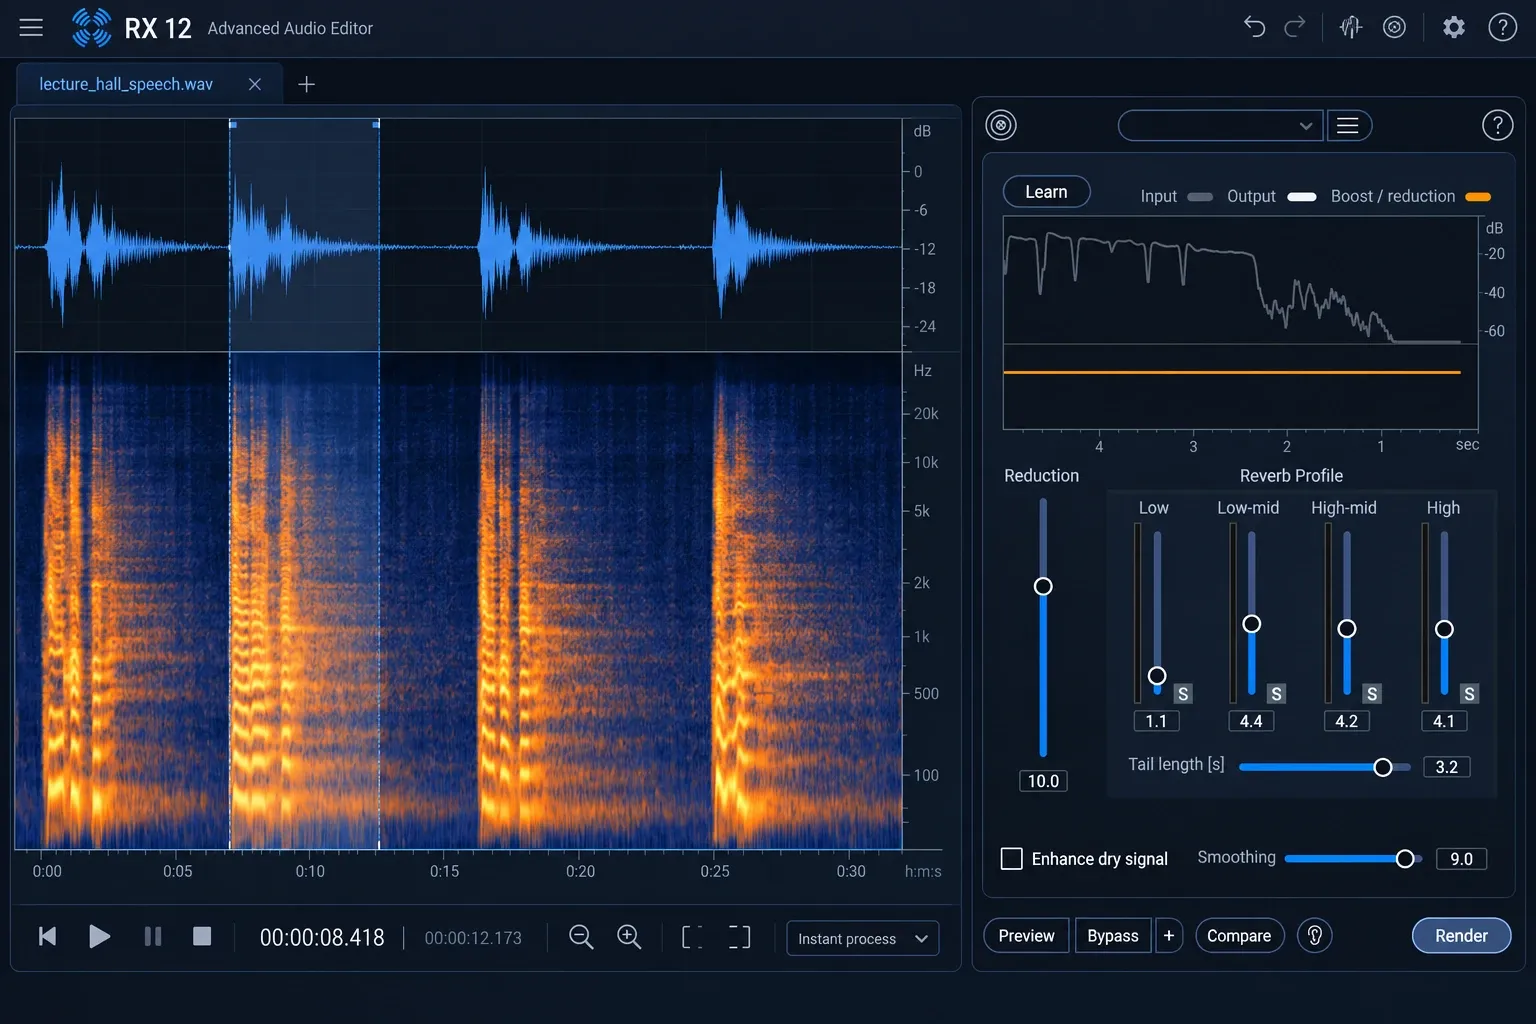Screen dimensions: 1536x1024
Task: Click the Tail length value 3.2
Action: tap(1446, 767)
